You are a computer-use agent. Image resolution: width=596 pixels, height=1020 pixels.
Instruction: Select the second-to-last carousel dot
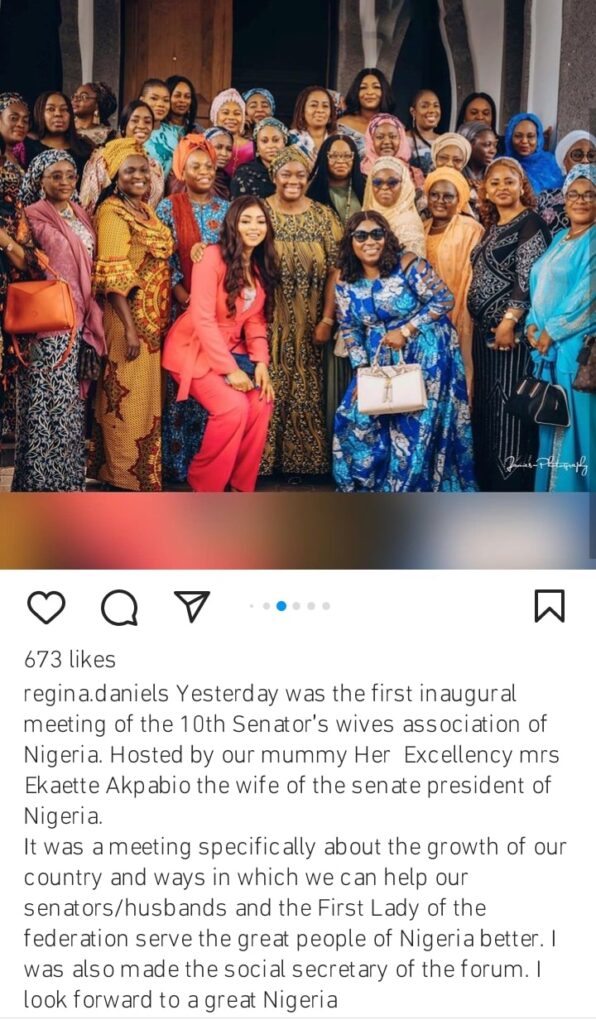(311, 606)
